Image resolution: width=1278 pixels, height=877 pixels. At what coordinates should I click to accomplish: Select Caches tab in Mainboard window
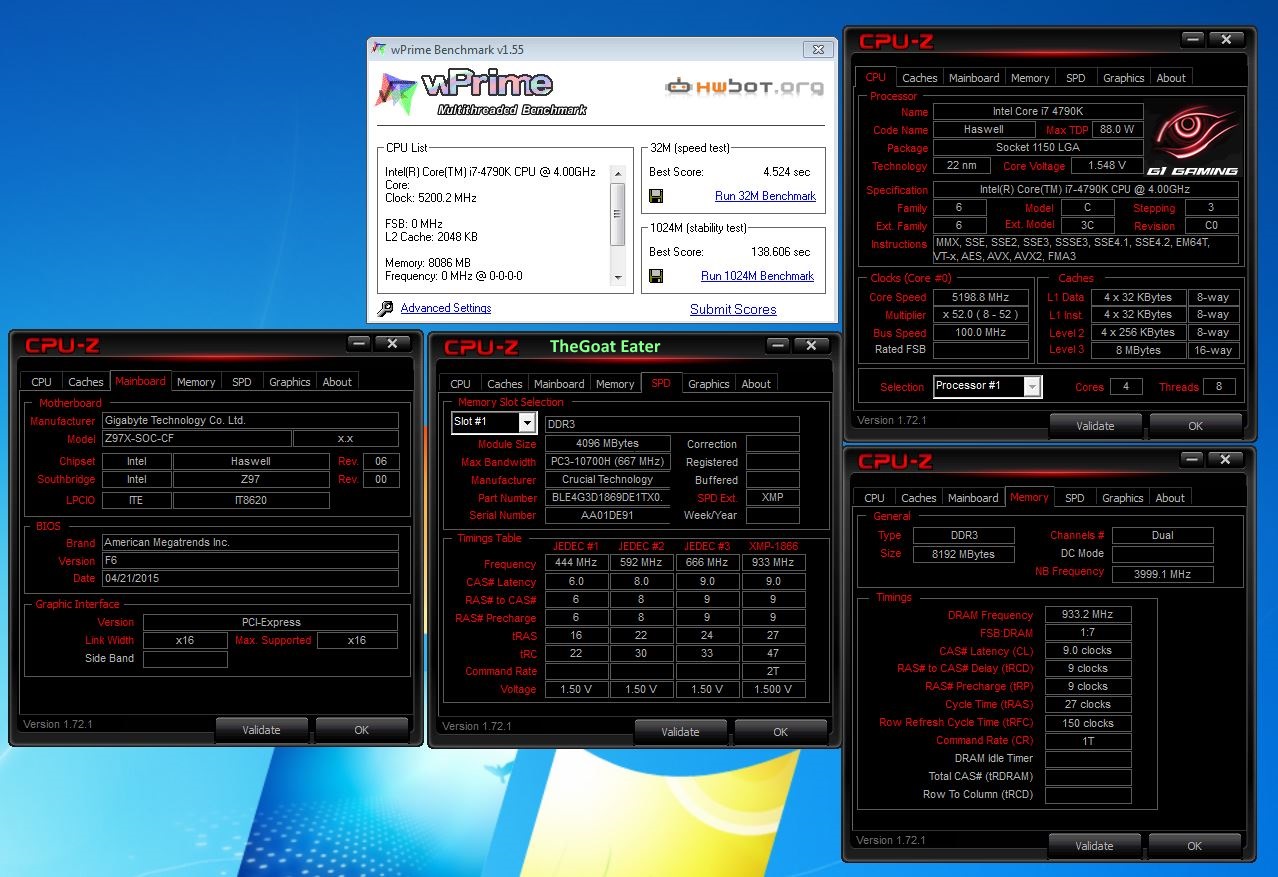pos(86,382)
